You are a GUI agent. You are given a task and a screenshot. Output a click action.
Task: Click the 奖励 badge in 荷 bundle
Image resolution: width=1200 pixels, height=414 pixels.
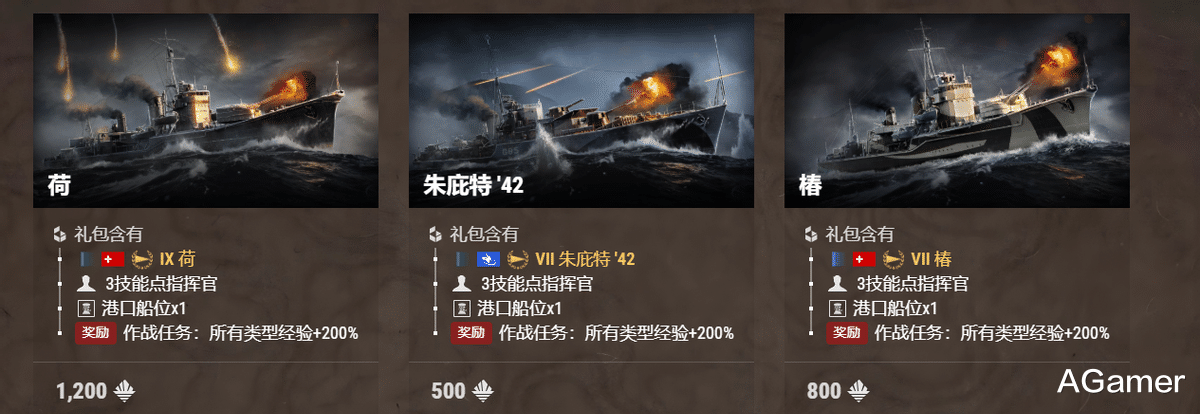(94, 332)
